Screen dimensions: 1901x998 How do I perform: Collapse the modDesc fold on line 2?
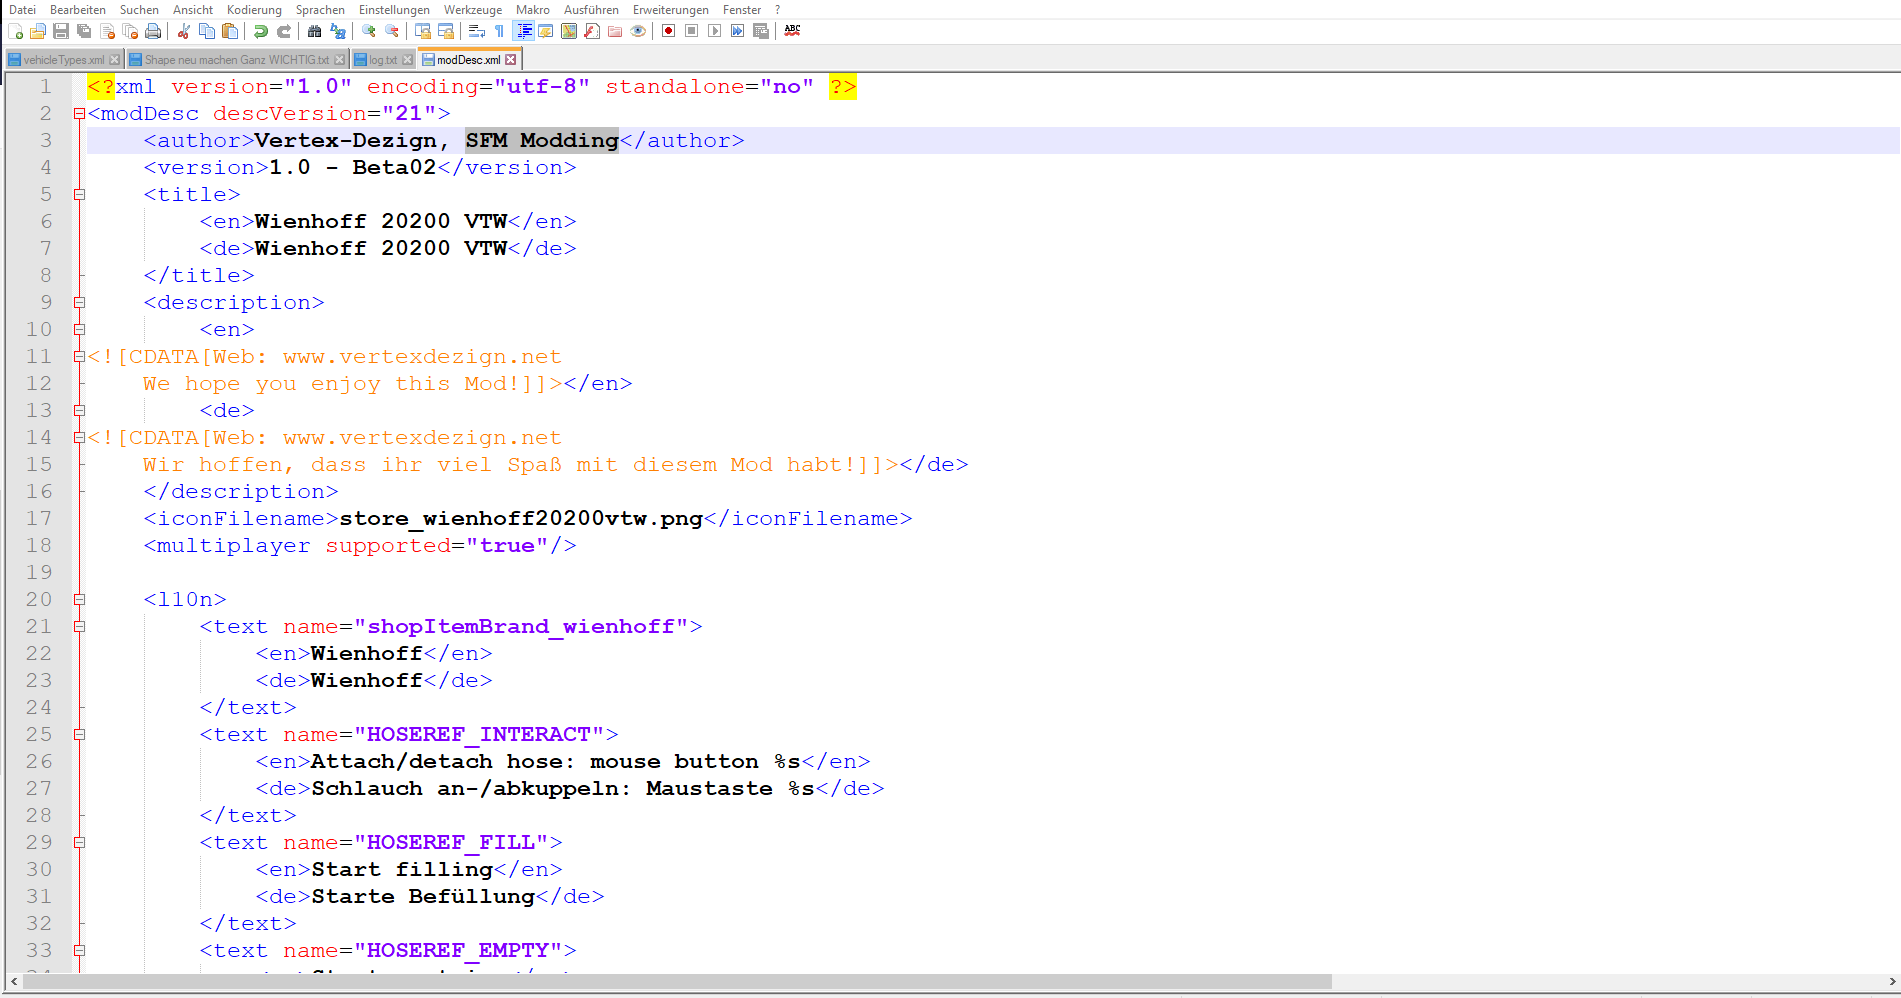tap(79, 114)
